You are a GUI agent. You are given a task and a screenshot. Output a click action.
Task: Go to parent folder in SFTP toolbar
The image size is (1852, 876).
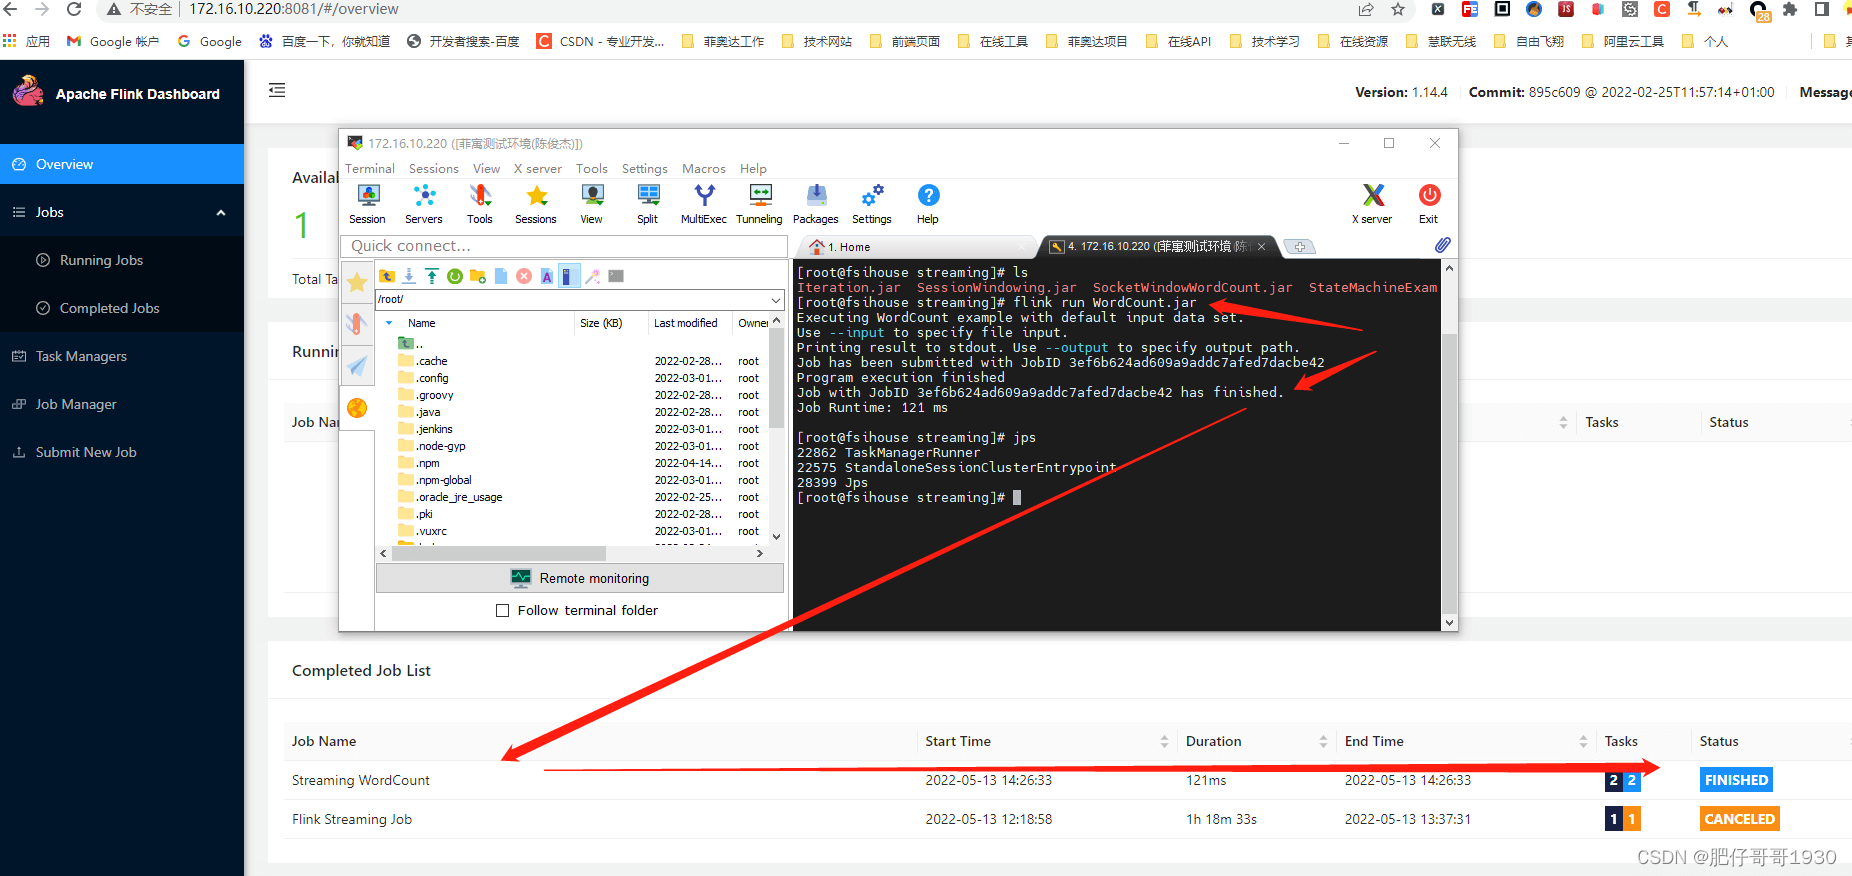[x=387, y=276]
